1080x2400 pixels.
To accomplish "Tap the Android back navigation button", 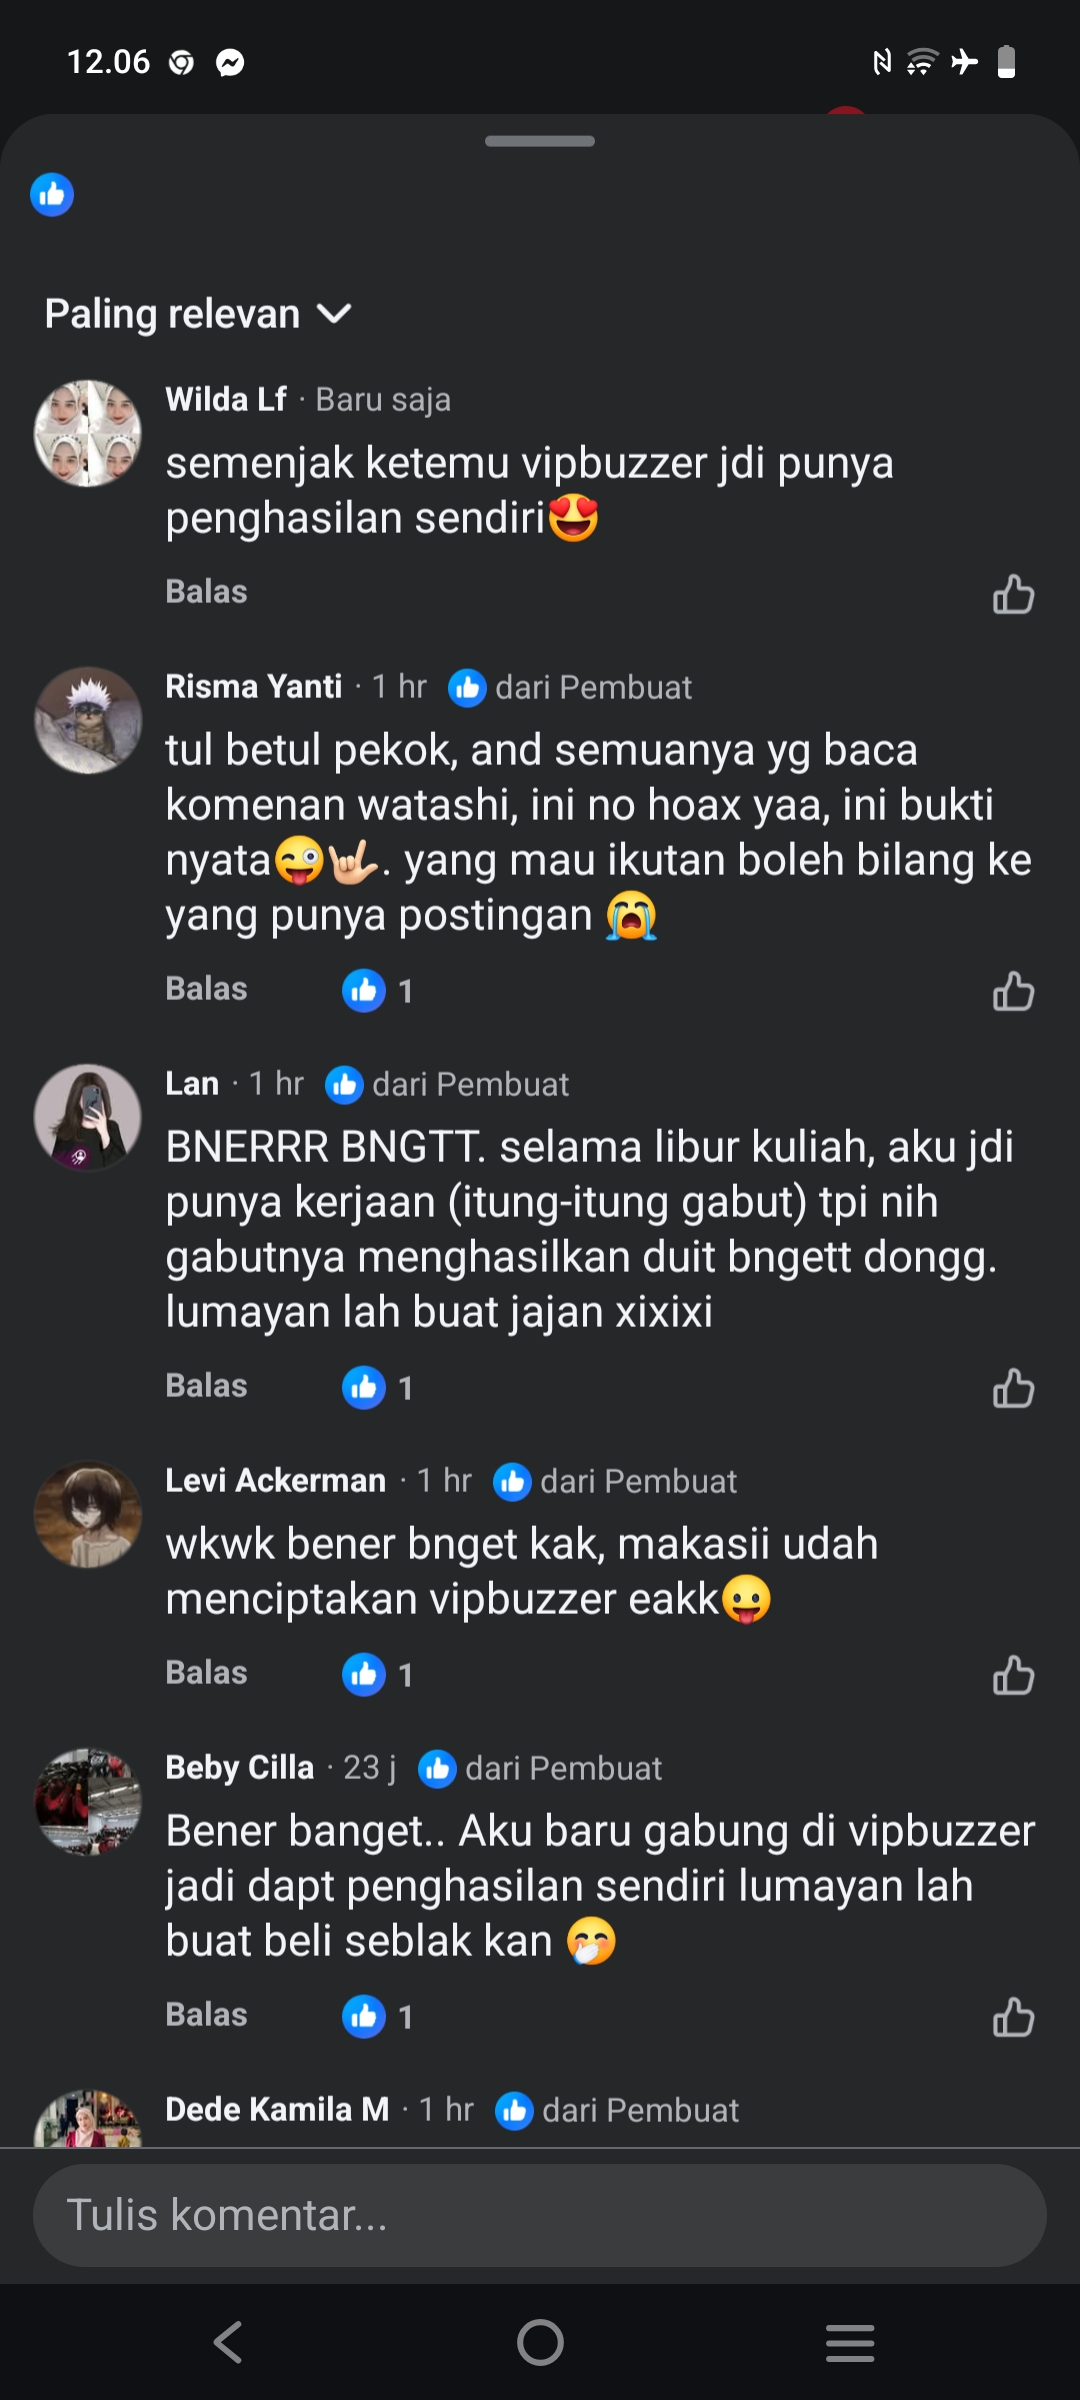I will click(x=229, y=2342).
